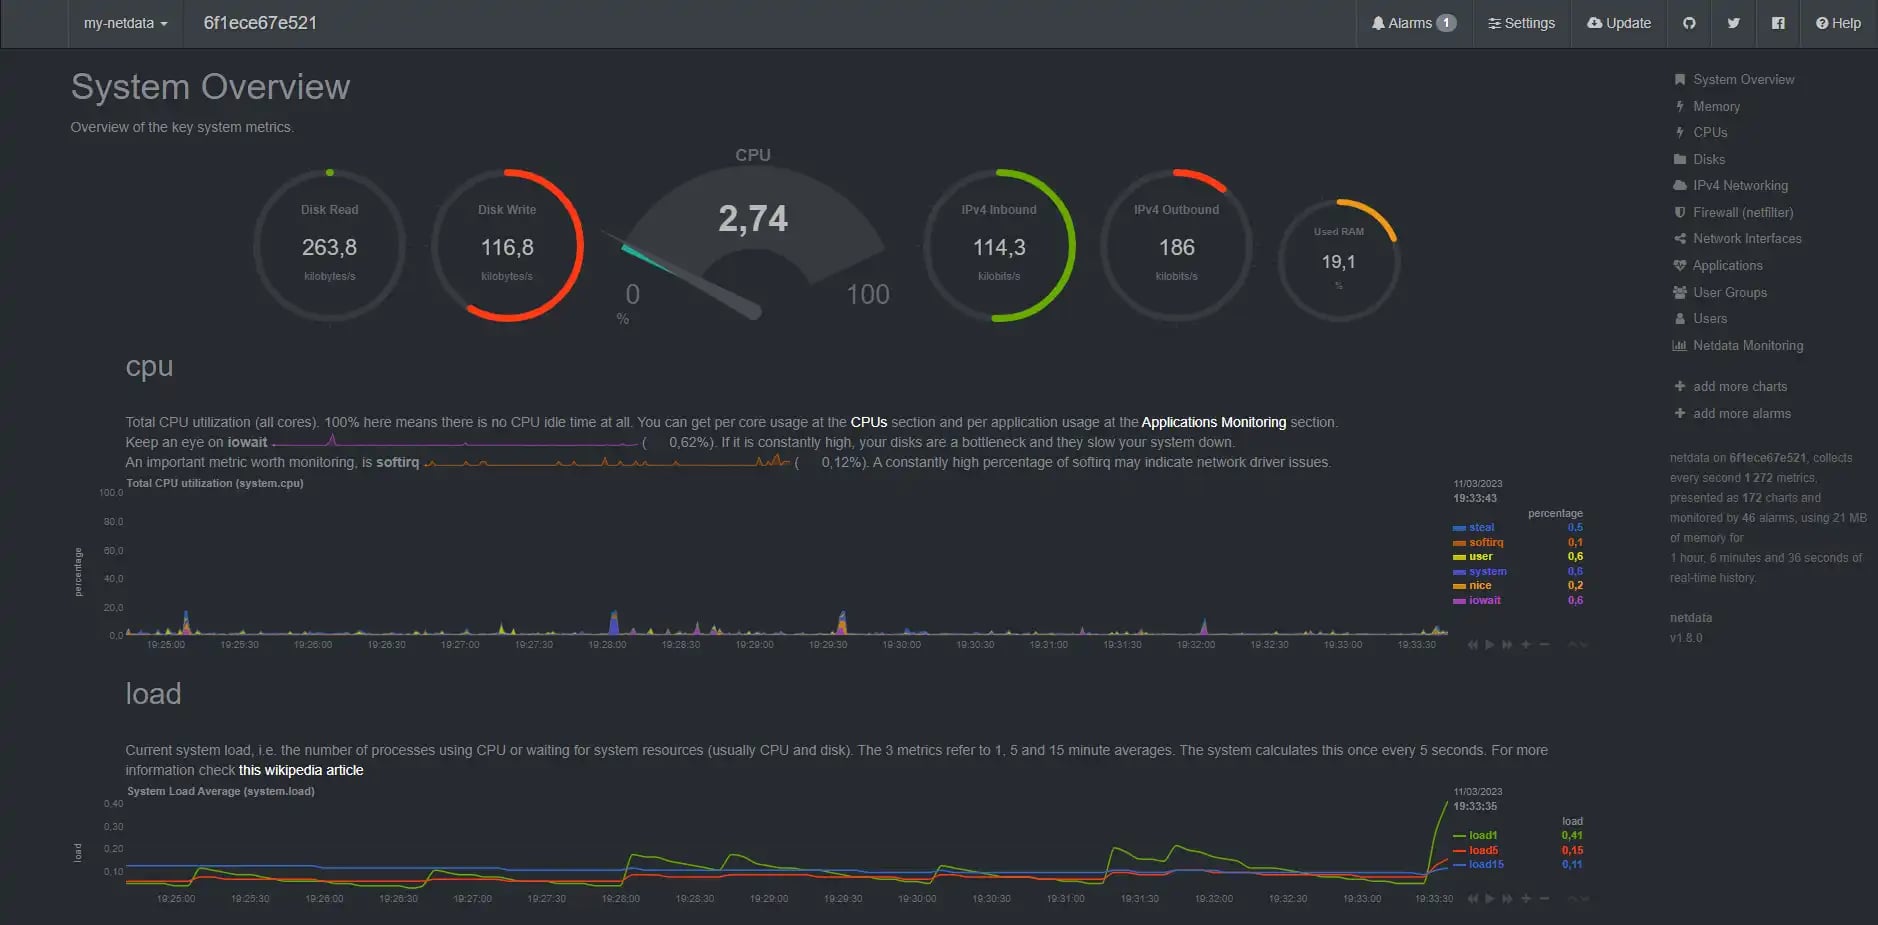Viewport: 1878px width, 925px height.
Task: Open the Facebook icon link
Action: pos(1778,23)
